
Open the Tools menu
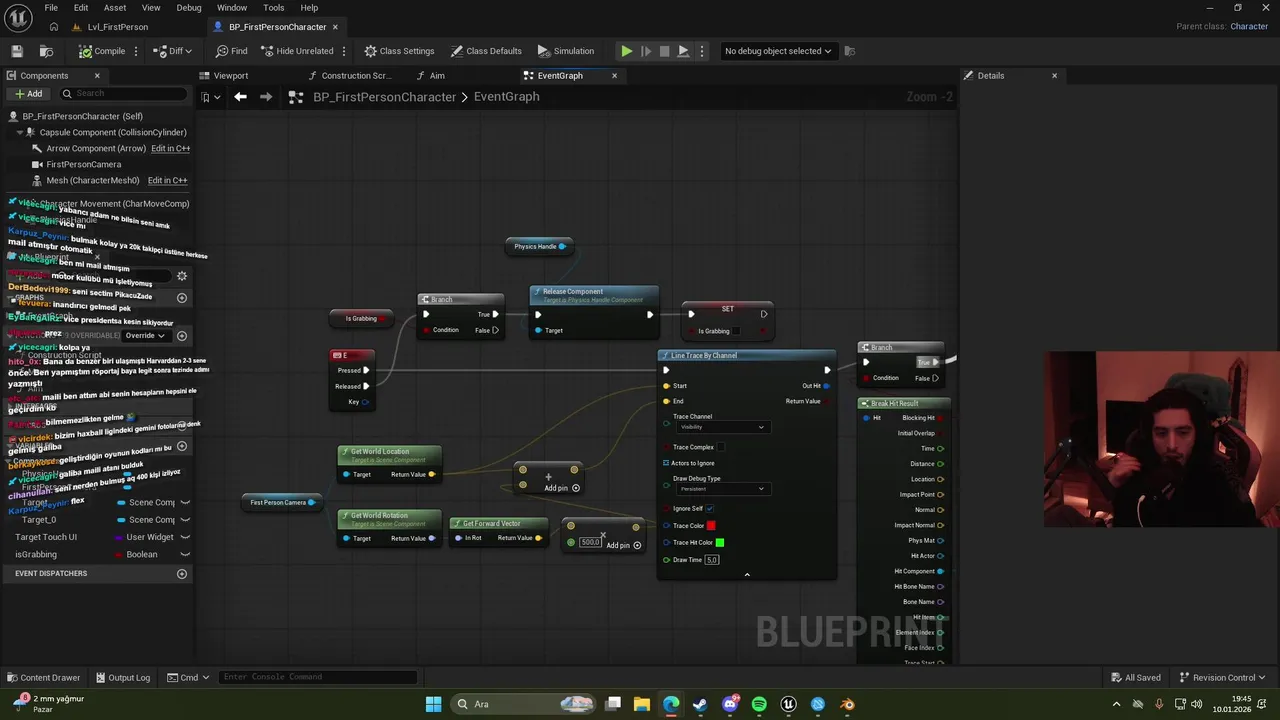tap(274, 8)
